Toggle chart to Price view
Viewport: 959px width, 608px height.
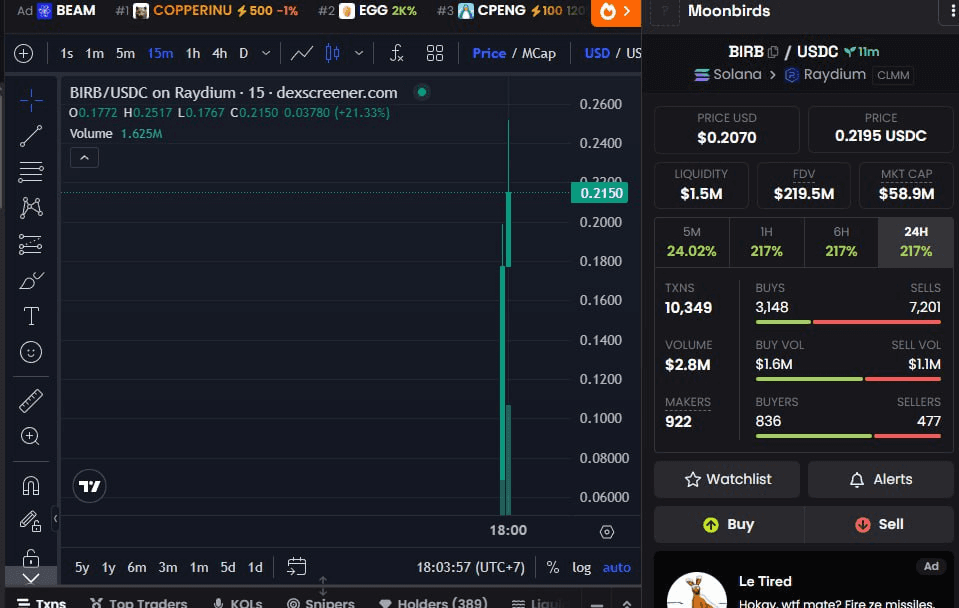tap(489, 53)
